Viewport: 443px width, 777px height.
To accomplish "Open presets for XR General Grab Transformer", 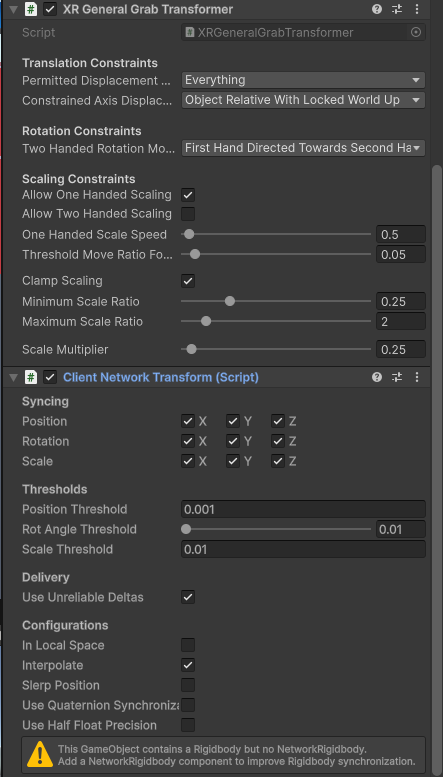I will [397, 9].
